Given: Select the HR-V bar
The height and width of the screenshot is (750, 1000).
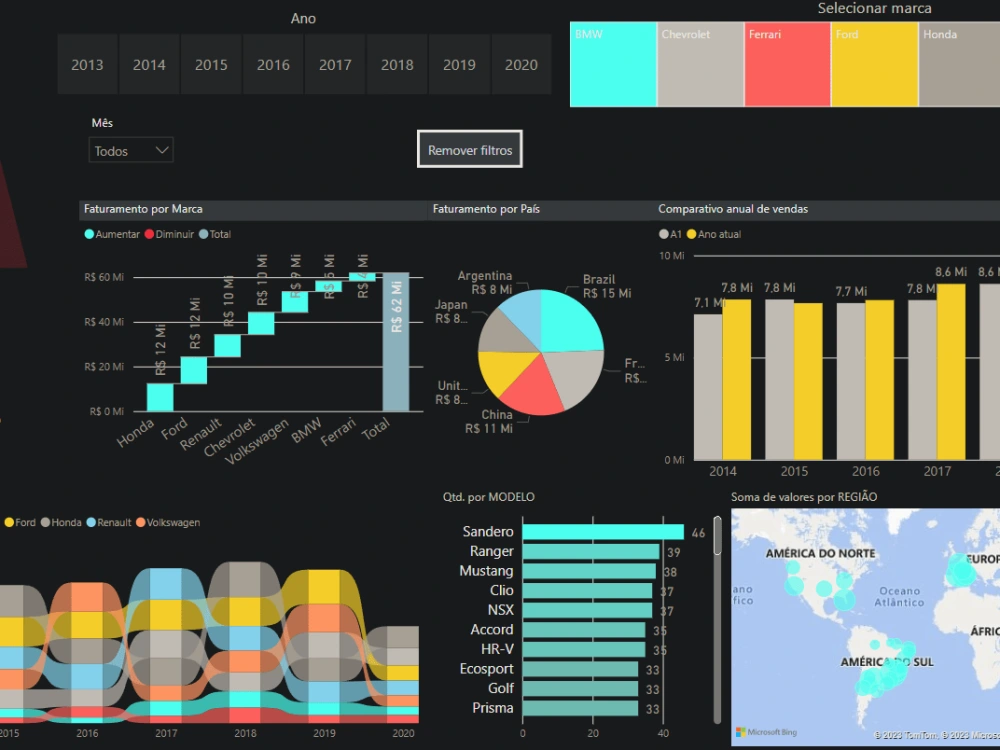Looking at the screenshot, I should coord(584,649).
